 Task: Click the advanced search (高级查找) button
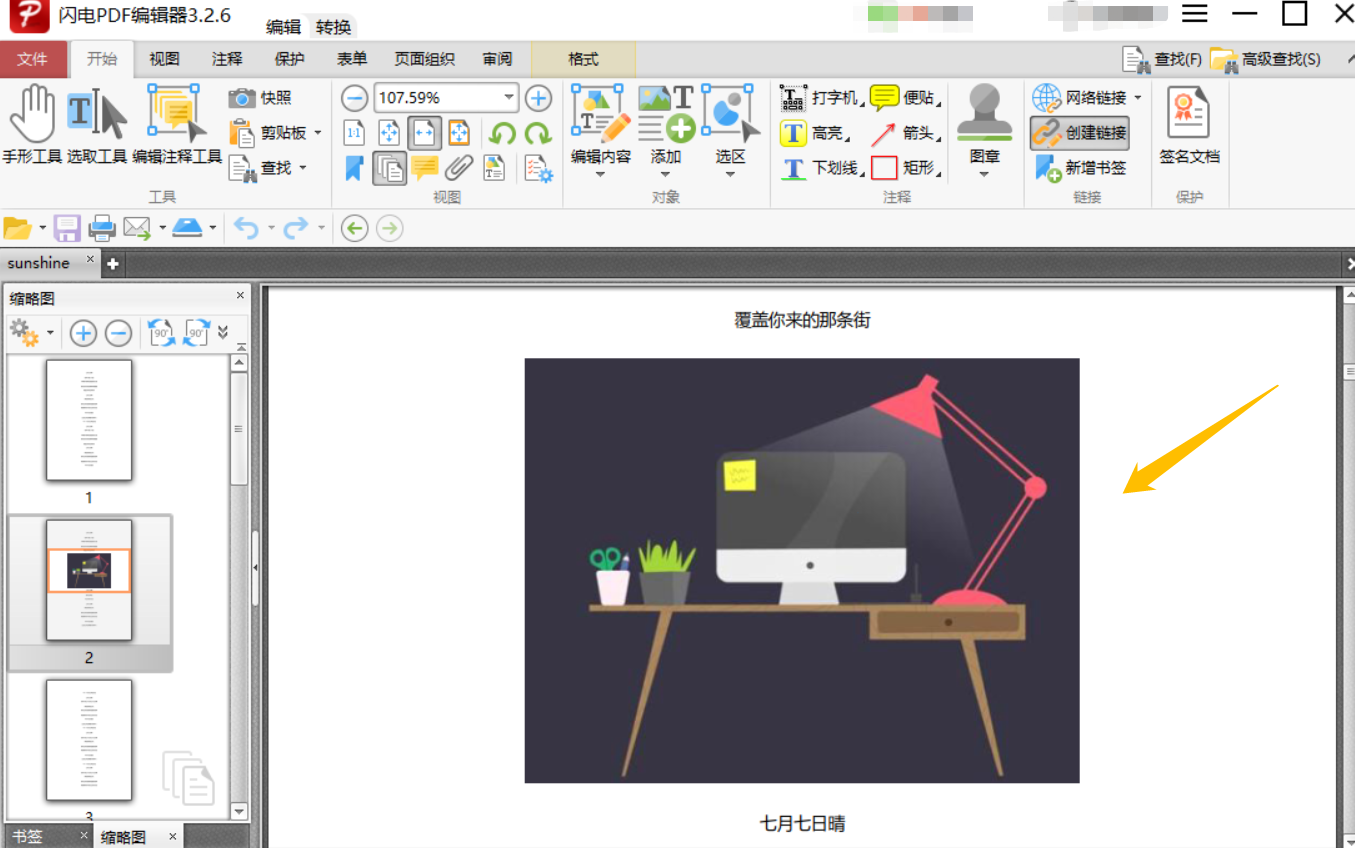(1265, 59)
